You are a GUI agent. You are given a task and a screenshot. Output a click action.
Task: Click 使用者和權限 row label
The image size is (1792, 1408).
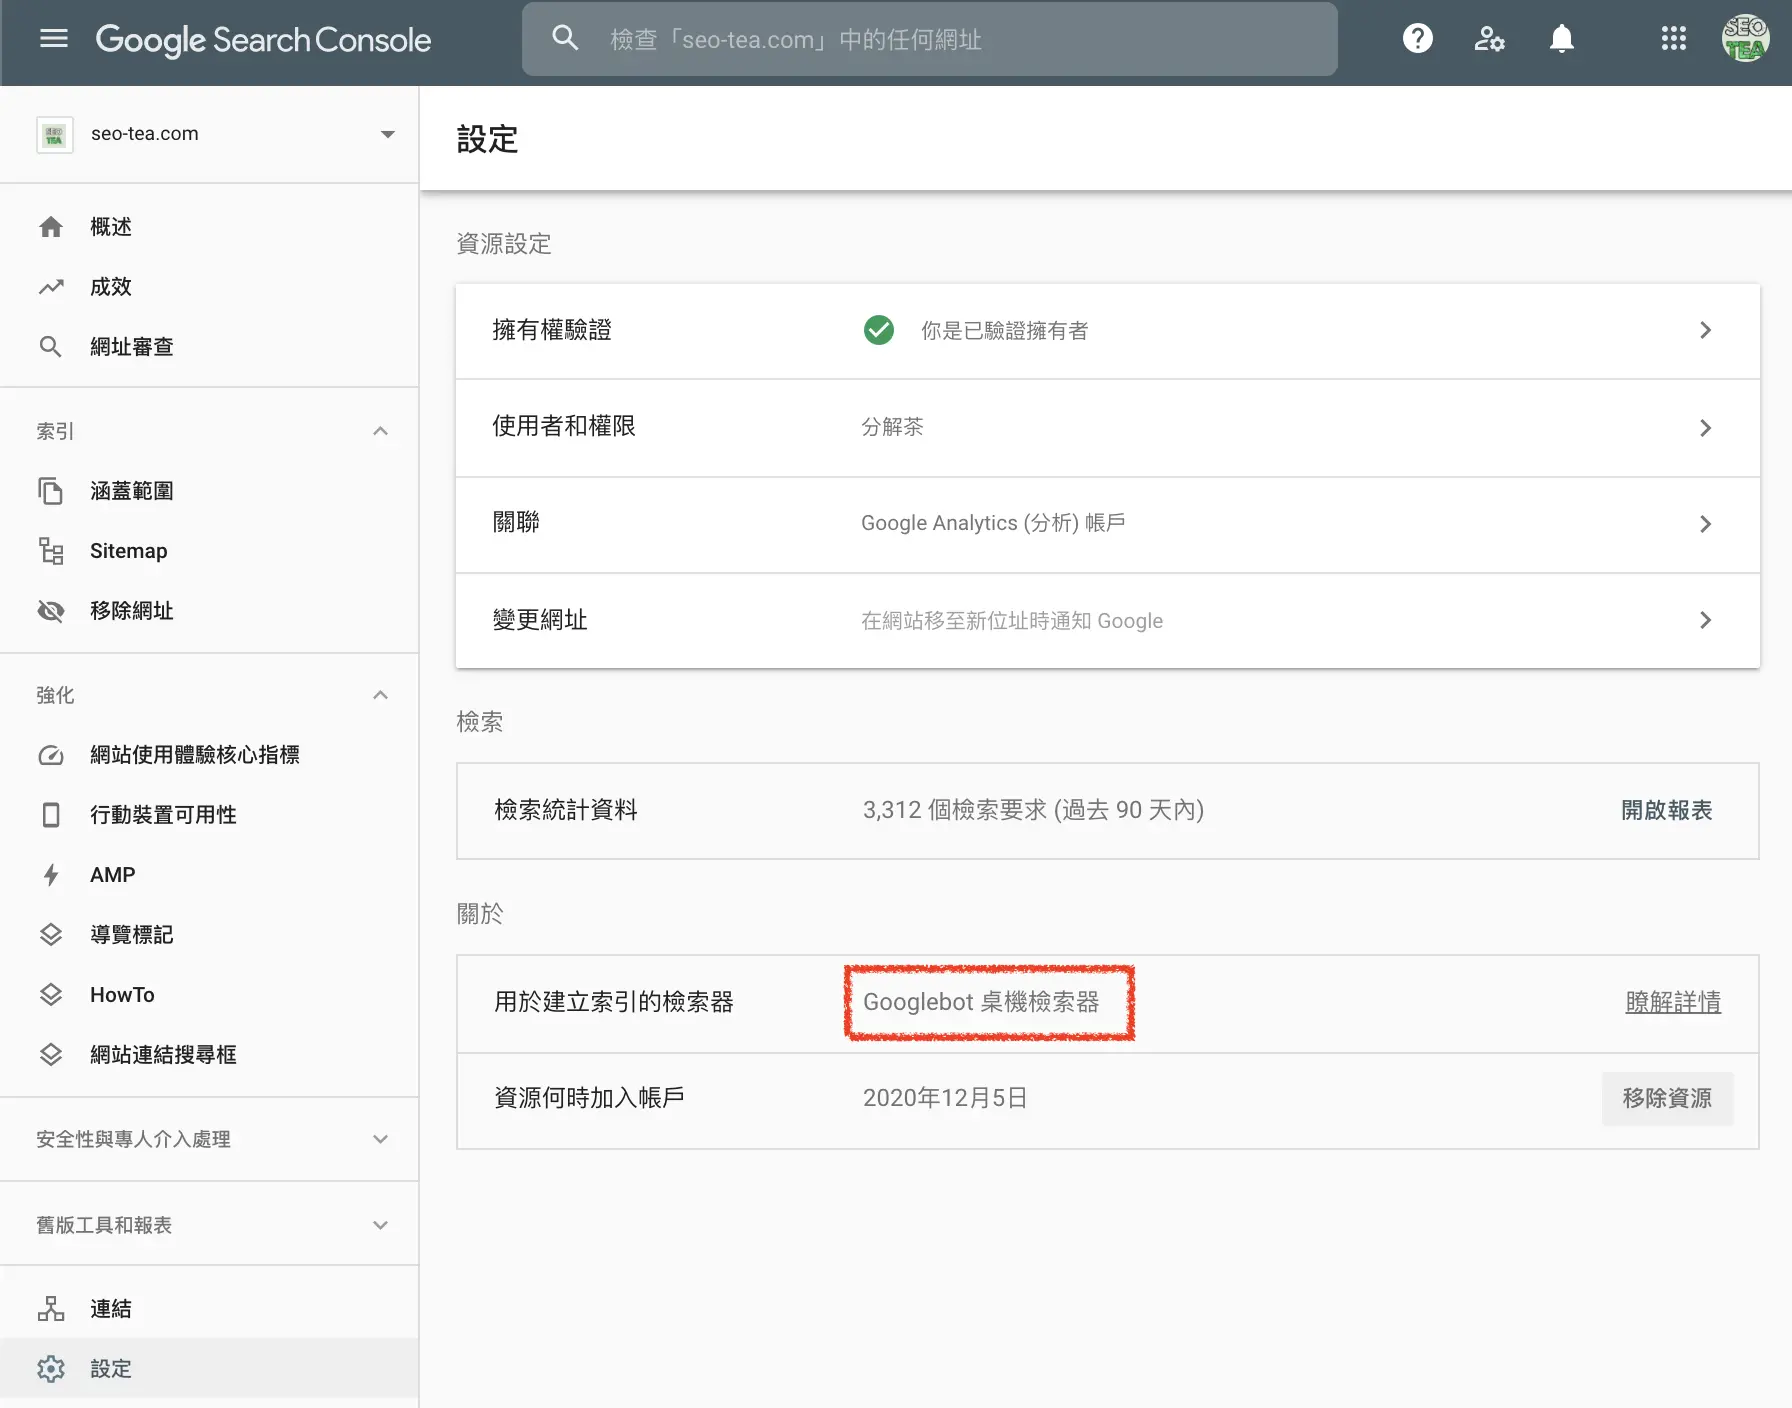(564, 426)
